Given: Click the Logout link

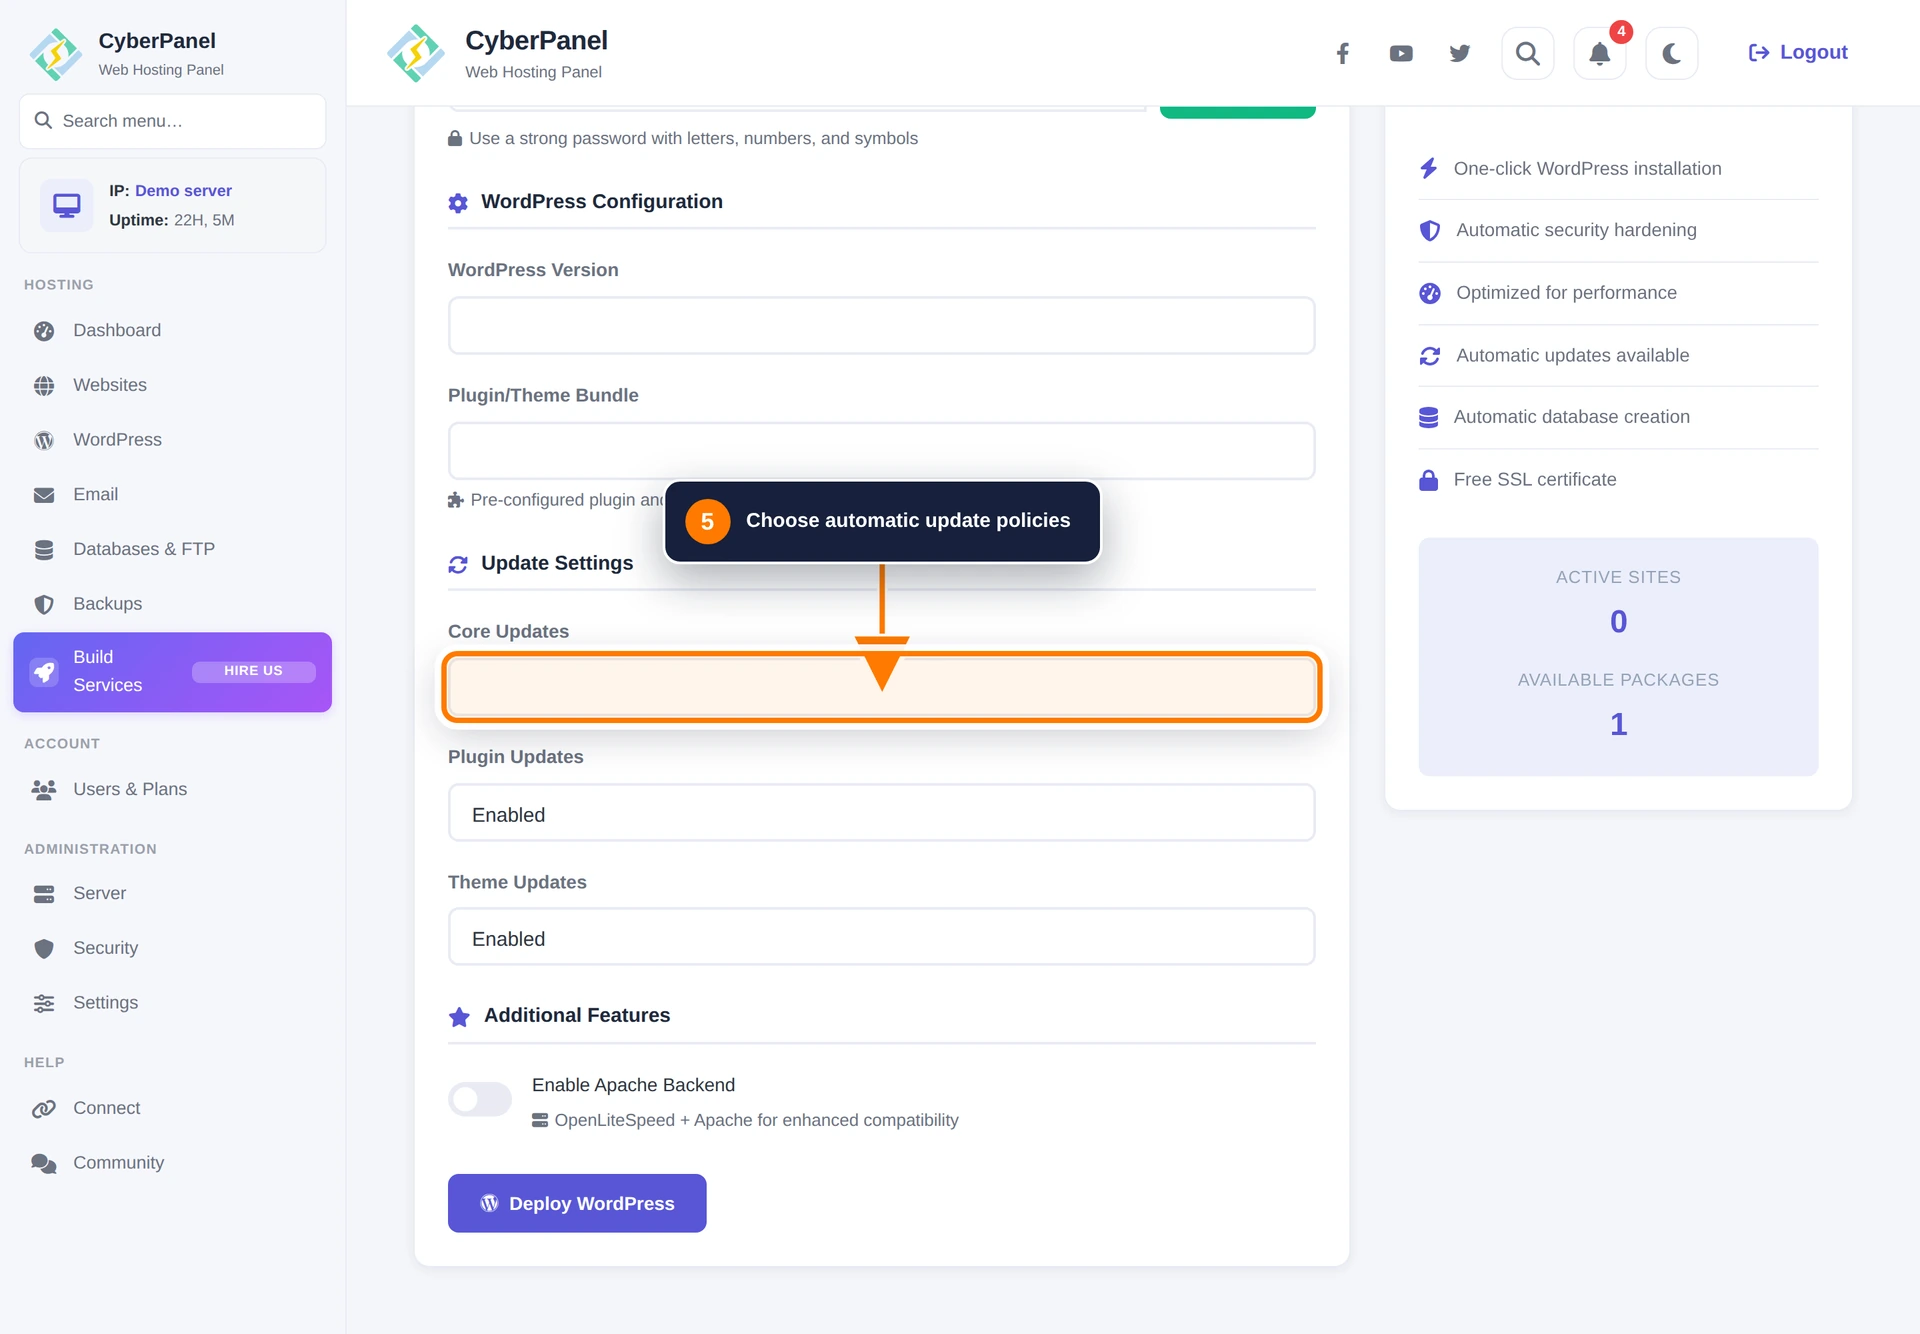Looking at the screenshot, I should 1797,53.
